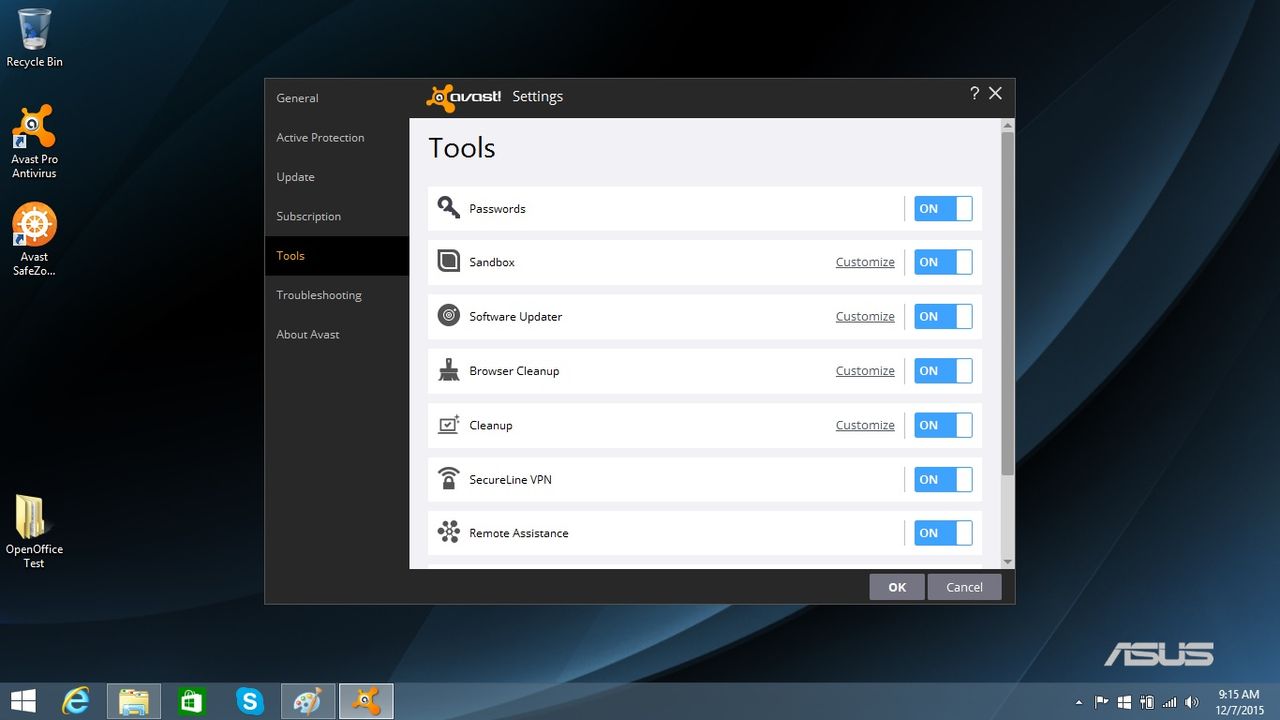Select the Tools settings tab
This screenshot has height=720, width=1280.
click(x=337, y=256)
